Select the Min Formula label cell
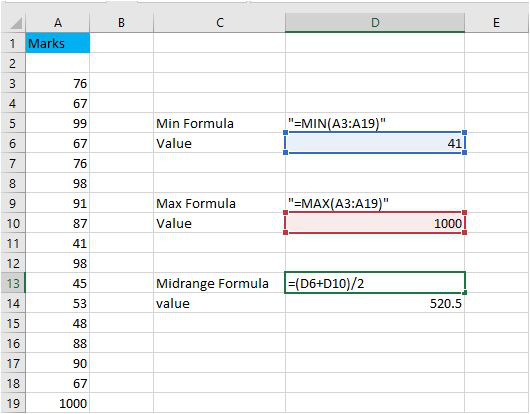This screenshot has width=530, height=414. click(x=219, y=123)
